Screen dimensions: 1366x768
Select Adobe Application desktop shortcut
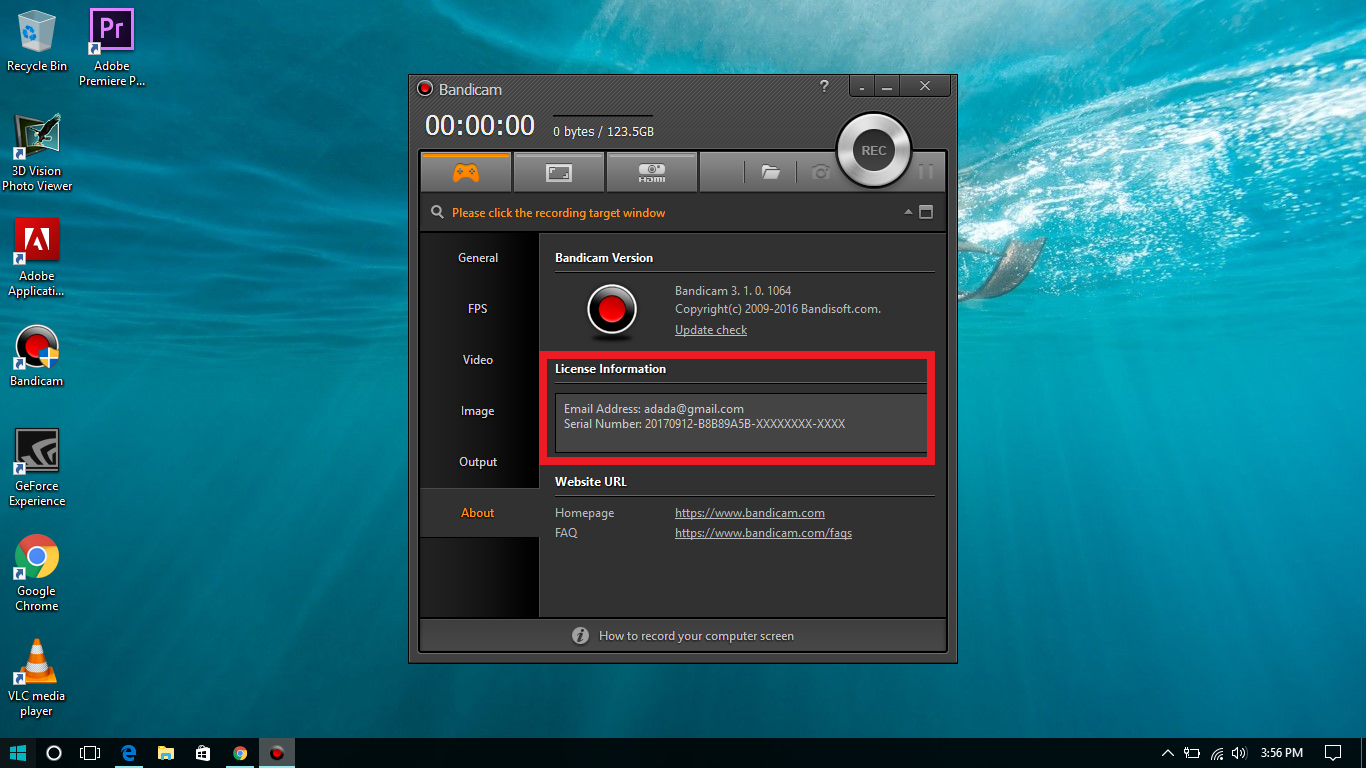pos(37,257)
